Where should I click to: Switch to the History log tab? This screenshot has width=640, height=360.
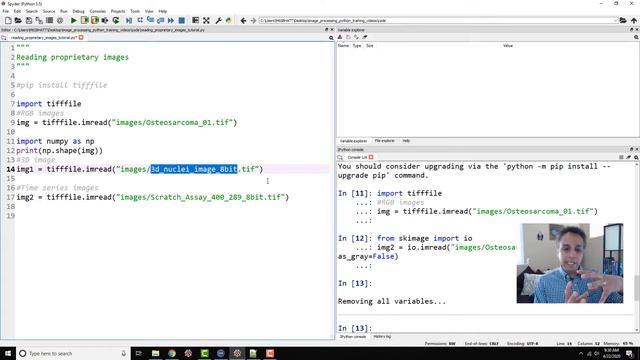[382, 337]
